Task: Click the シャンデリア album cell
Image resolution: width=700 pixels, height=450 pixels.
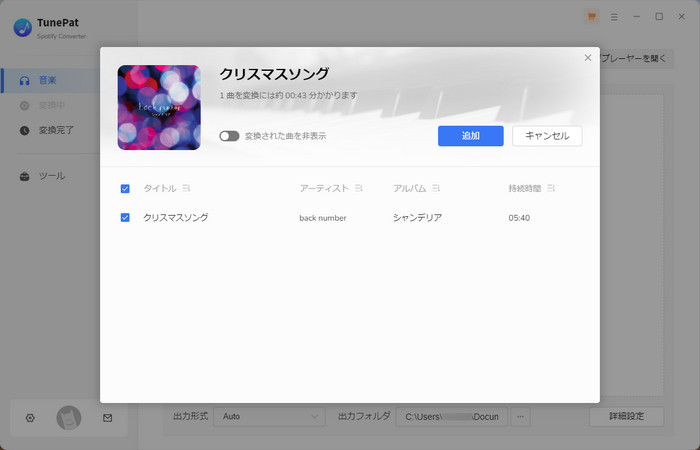Action: point(417,218)
